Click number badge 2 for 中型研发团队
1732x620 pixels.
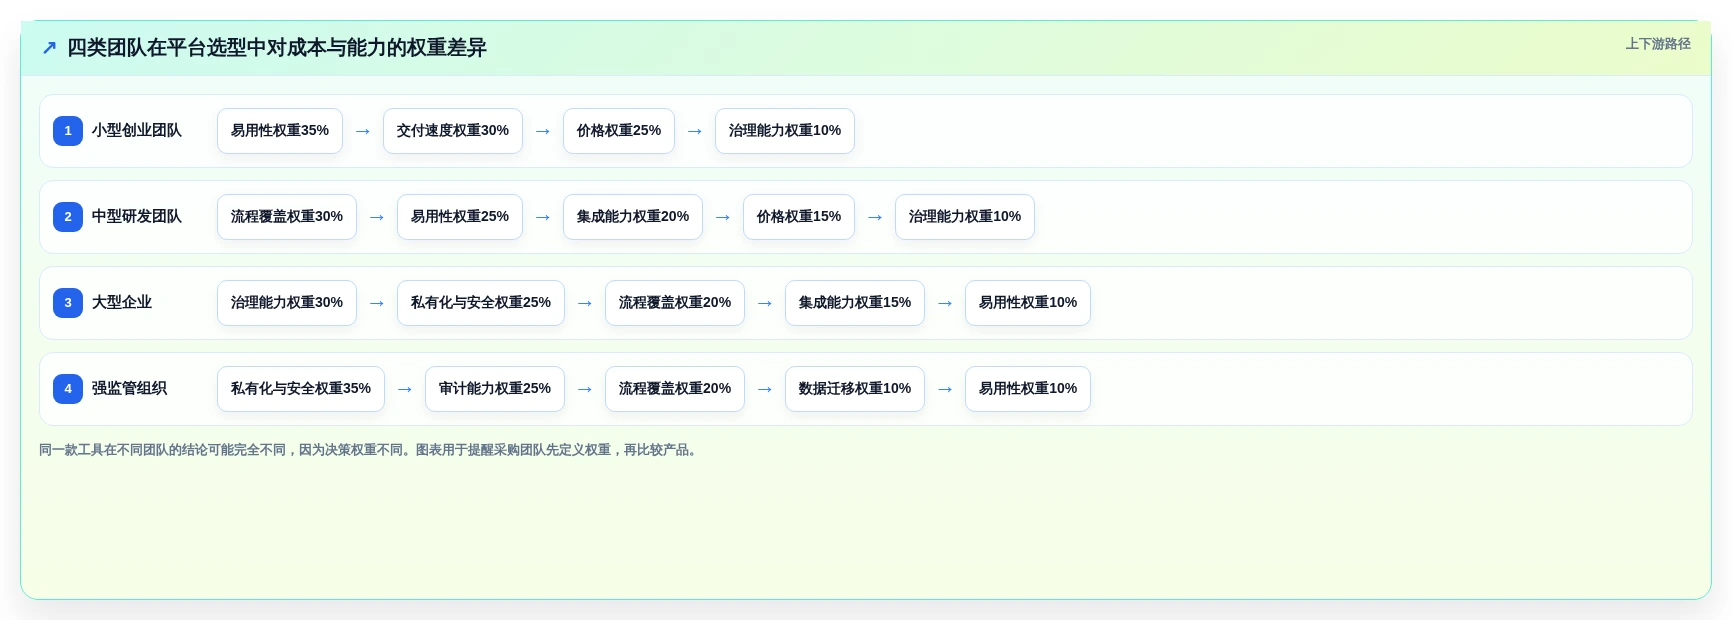(x=68, y=217)
